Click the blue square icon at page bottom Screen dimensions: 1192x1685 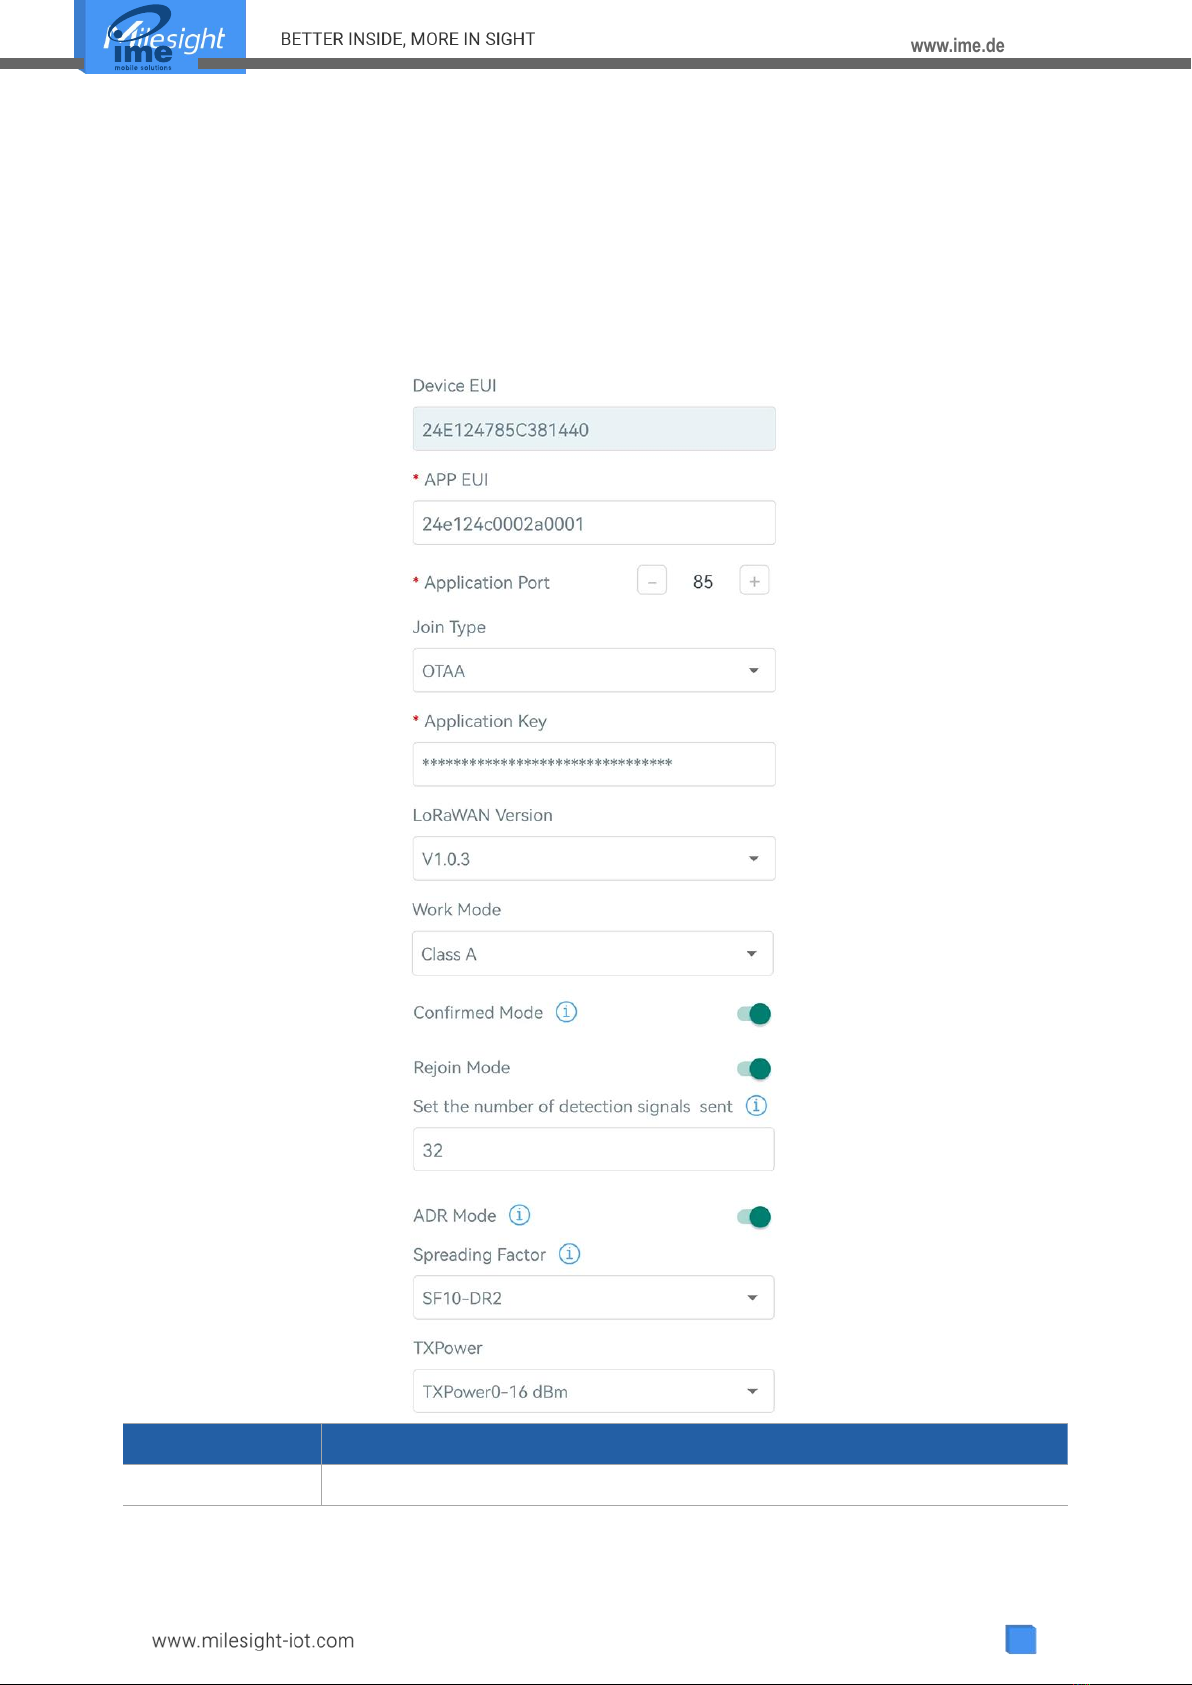[x=1021, y=1640]
